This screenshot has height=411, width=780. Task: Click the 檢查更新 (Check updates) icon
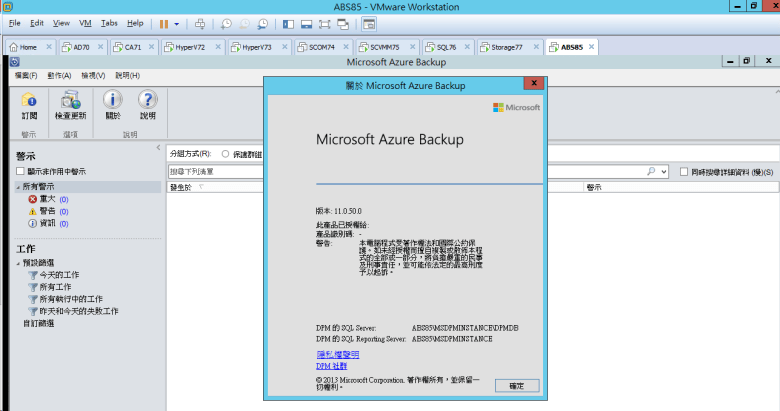tap(70, 104)
